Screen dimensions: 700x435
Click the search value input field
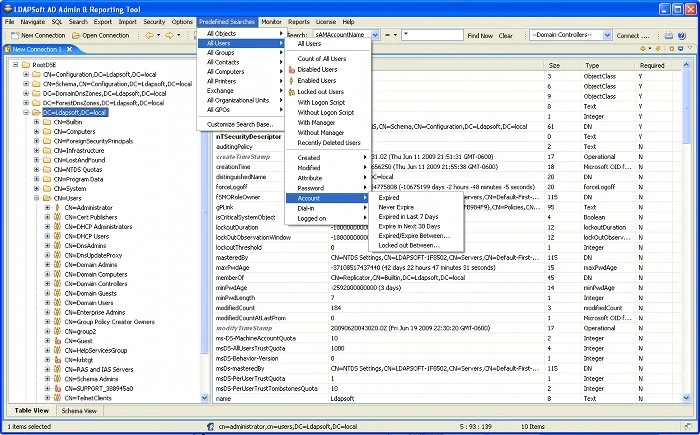[x=432, y=35]
